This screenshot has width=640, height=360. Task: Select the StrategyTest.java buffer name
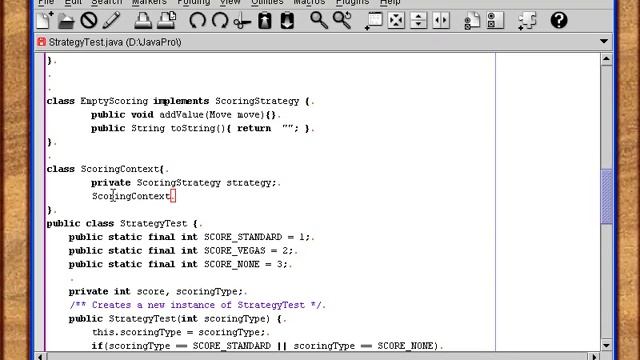(115, 42)
